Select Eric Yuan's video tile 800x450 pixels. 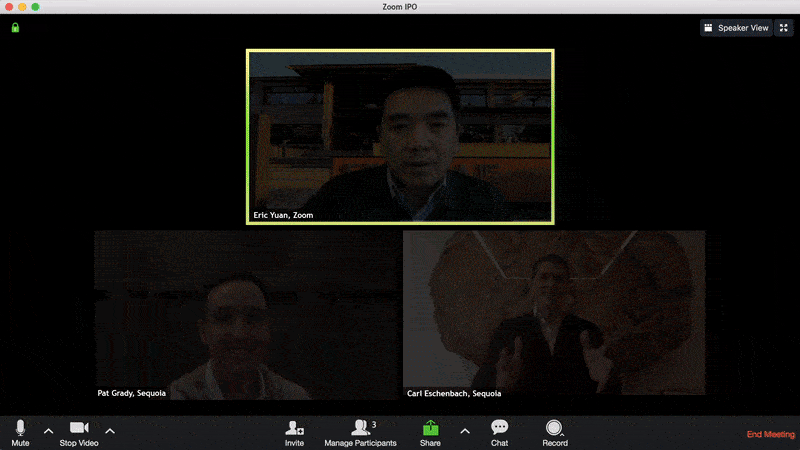click(x=400, y=137)
